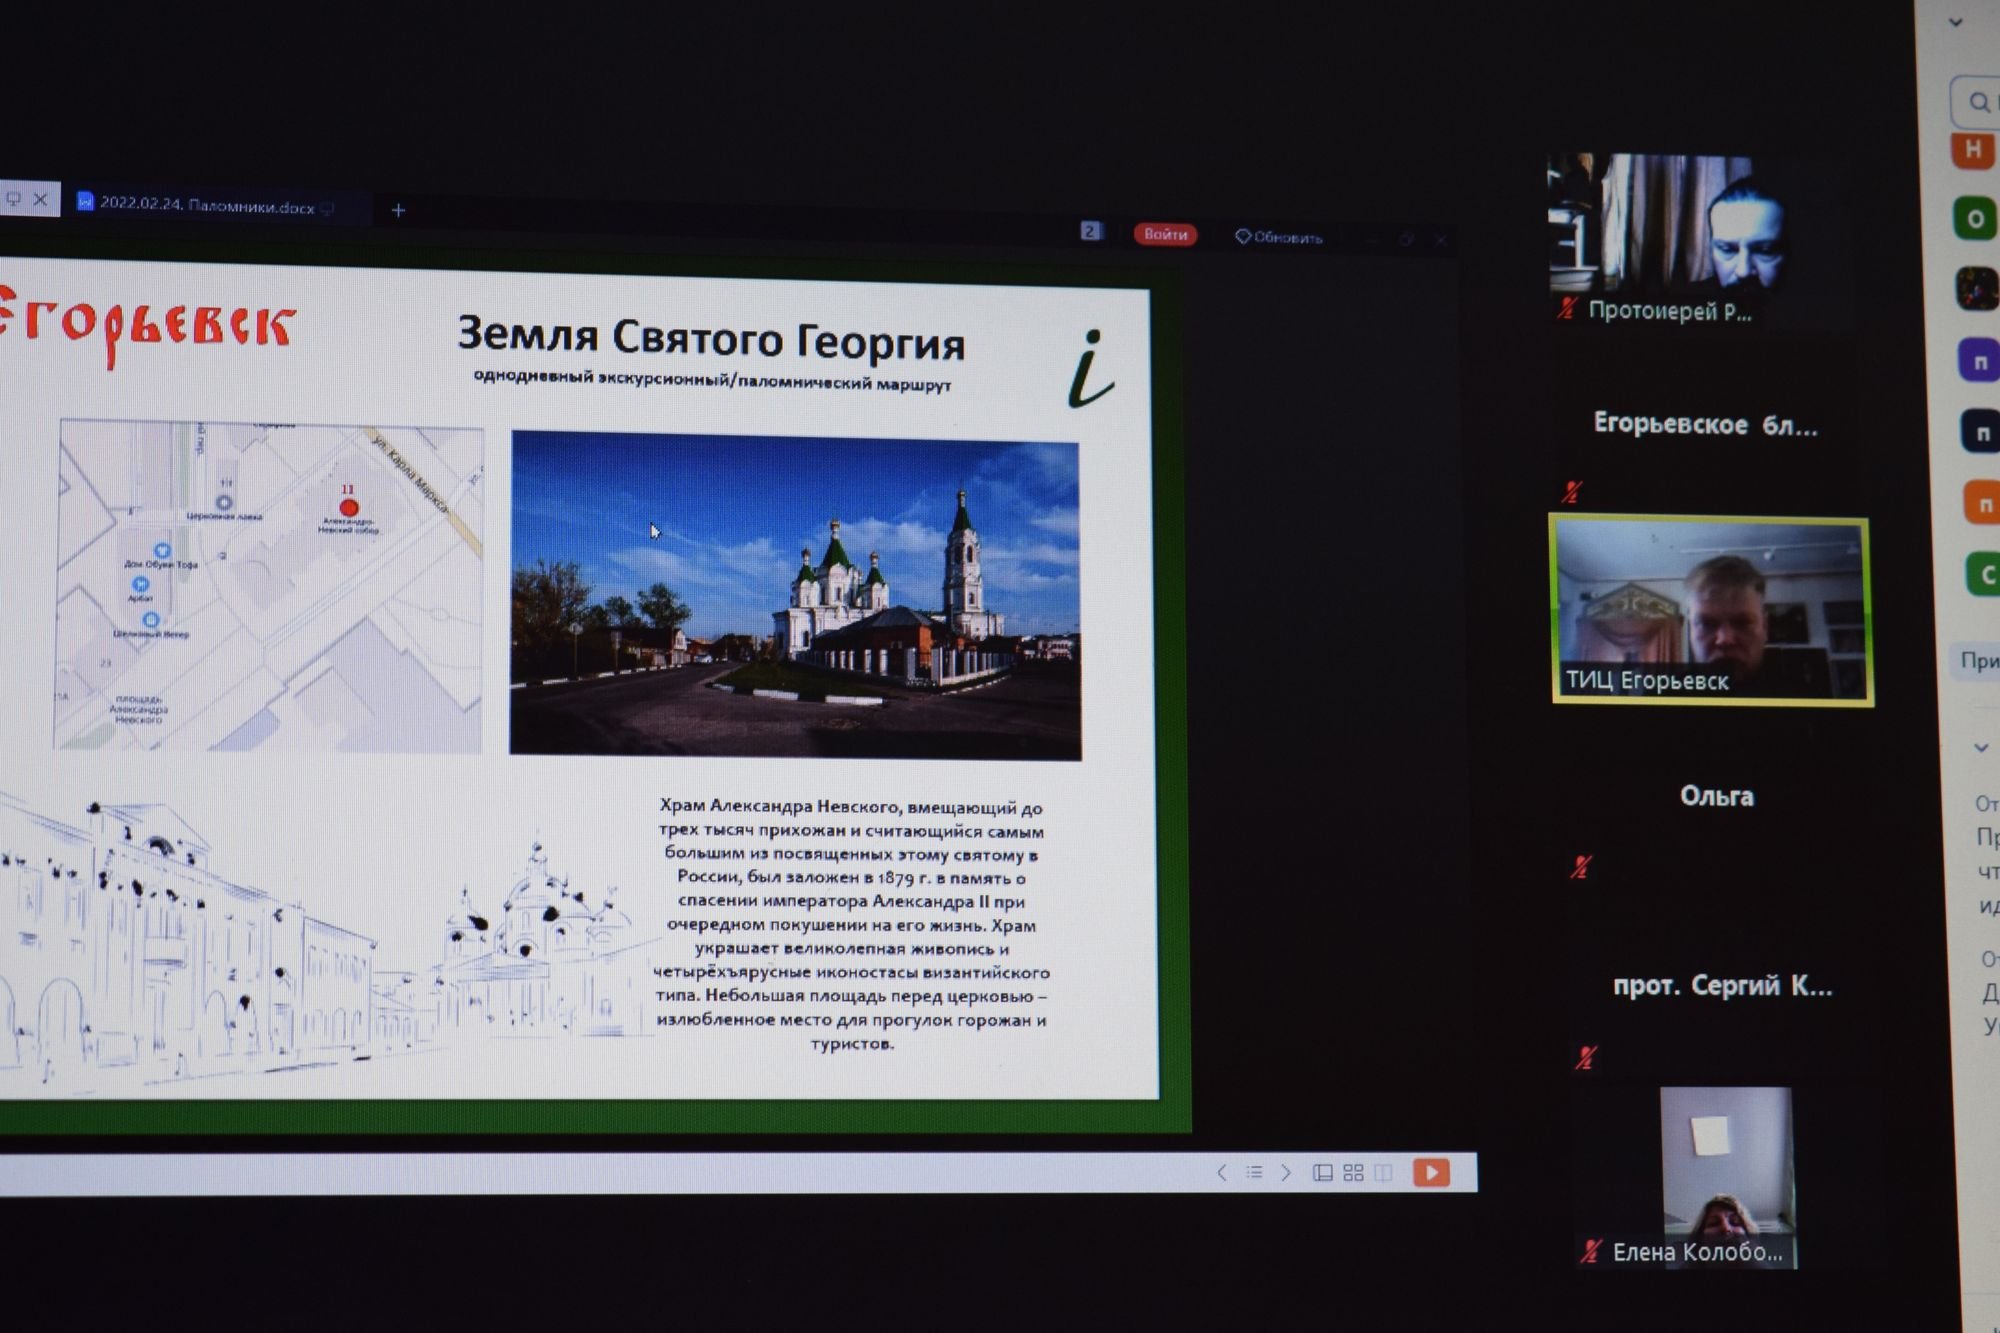Collapse participants panel top chevron
The width and height of the screenshot is (2000, 1333).
(1956, 22)
